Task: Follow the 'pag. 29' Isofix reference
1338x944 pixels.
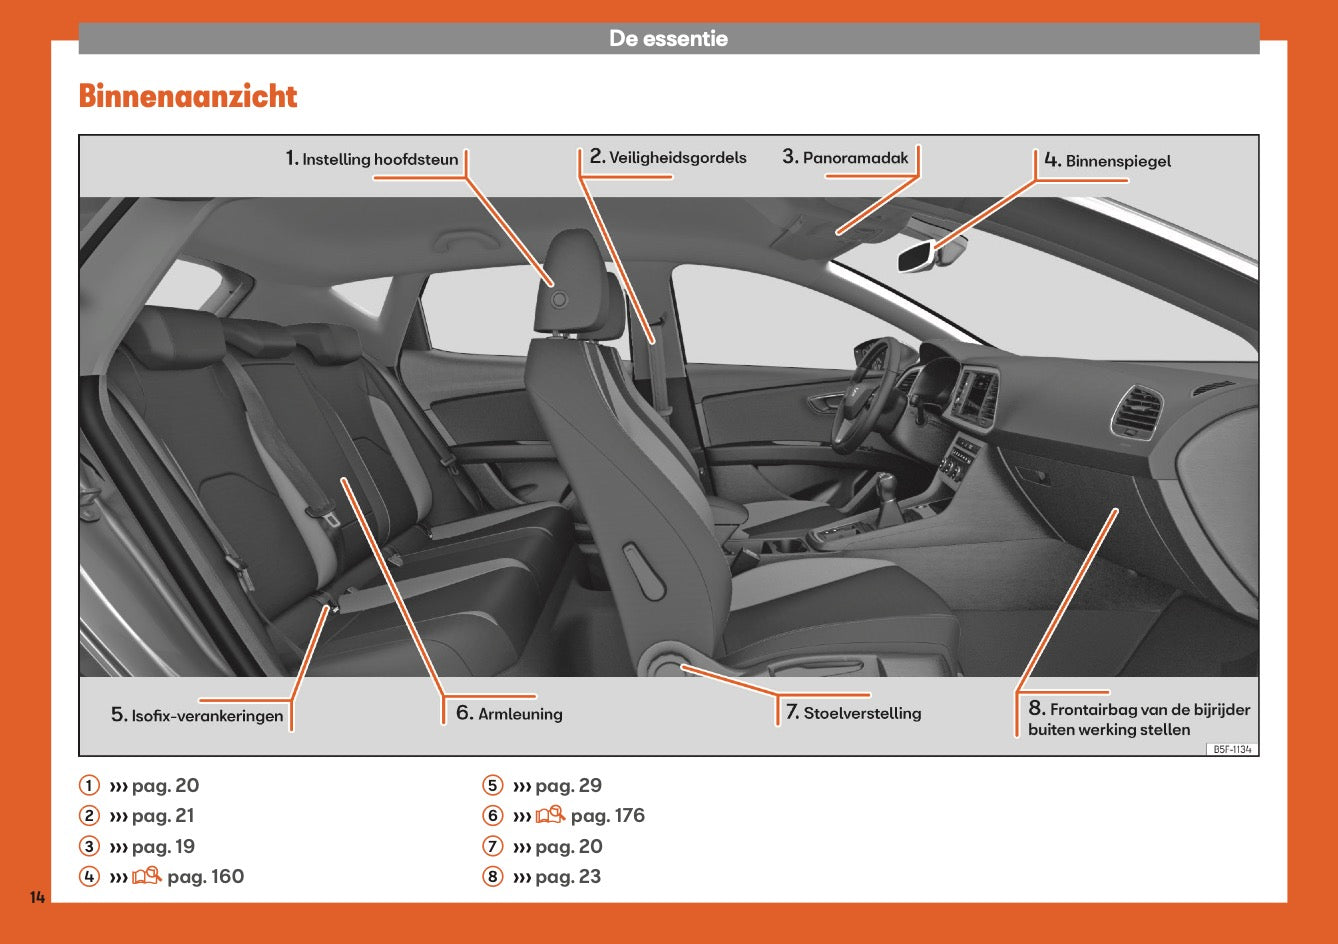Action: [x=568, y=786]
